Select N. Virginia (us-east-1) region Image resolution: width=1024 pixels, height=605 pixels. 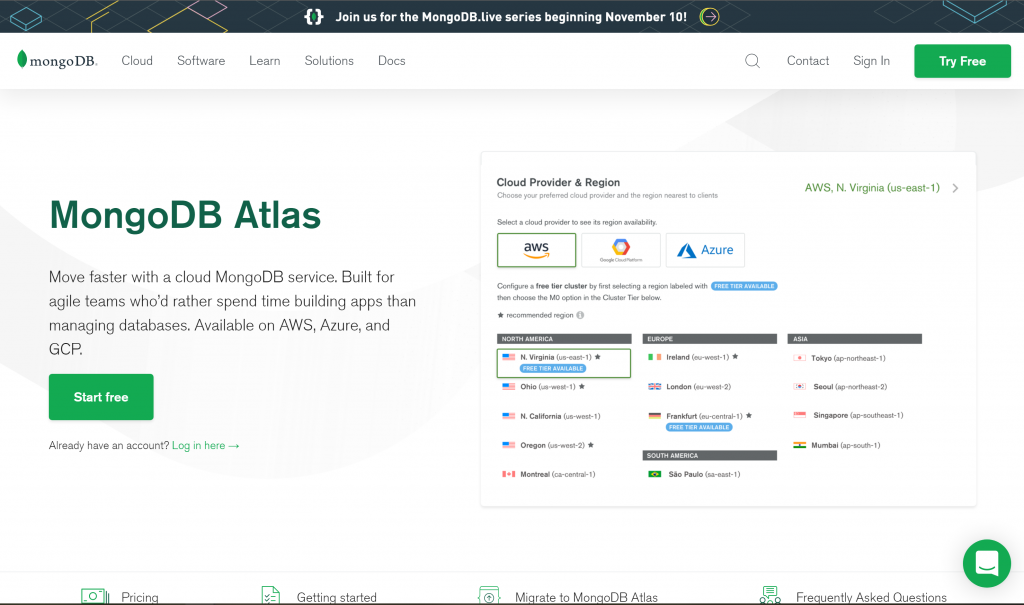[564, 363]
